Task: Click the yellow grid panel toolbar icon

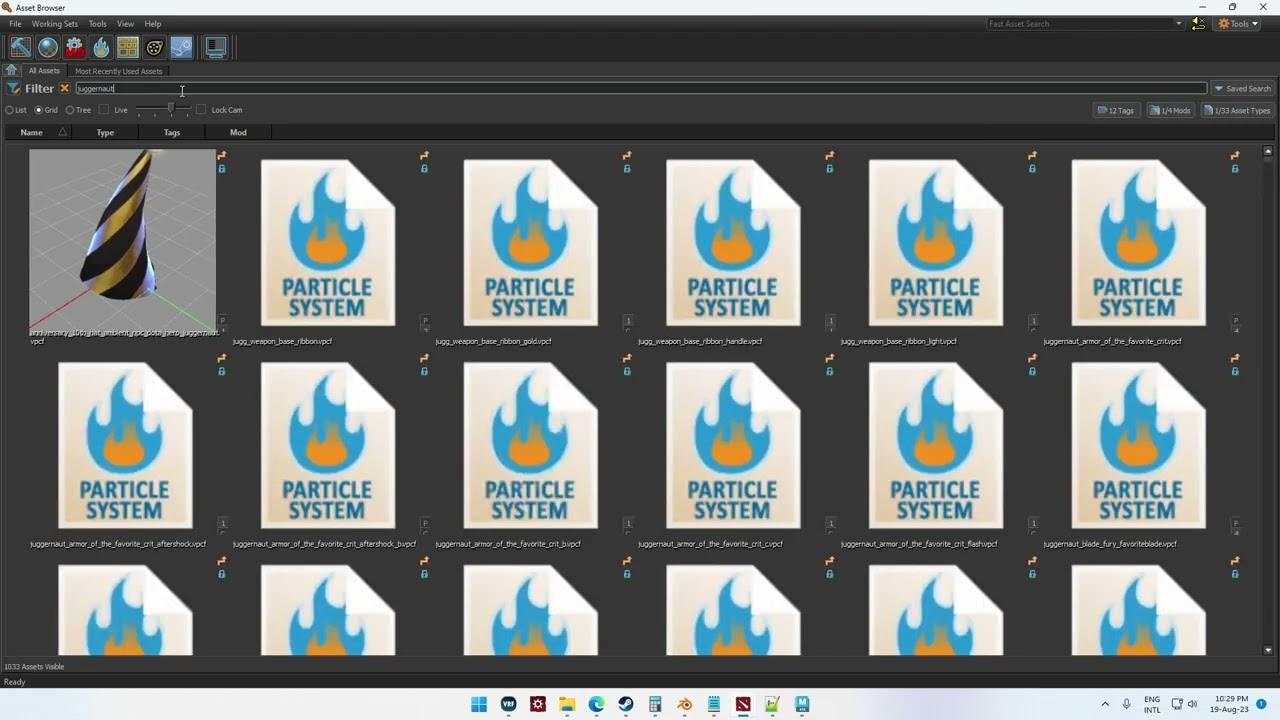Action: coord(127,47)
